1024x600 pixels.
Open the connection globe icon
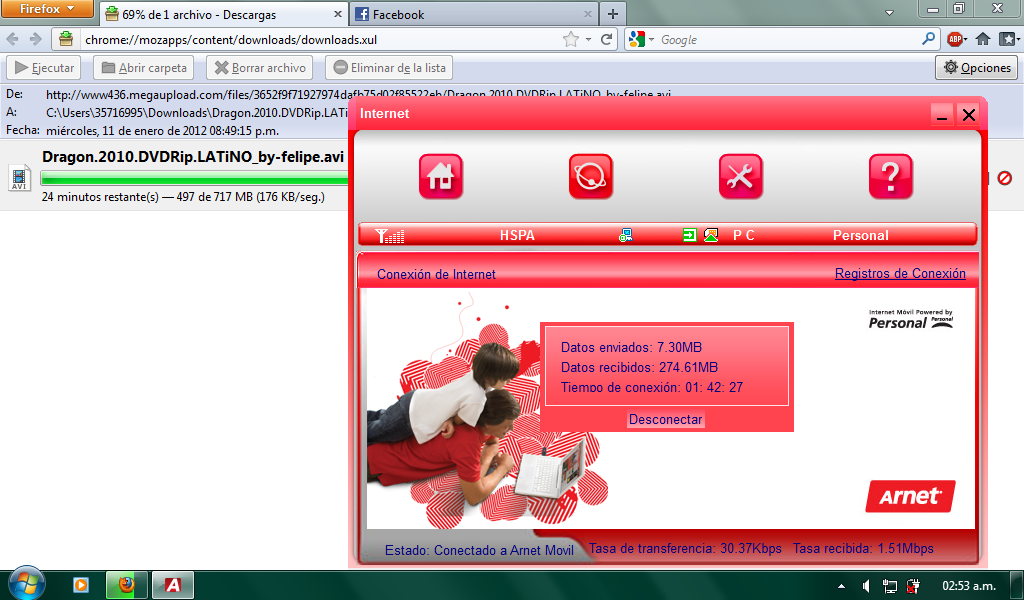[x=591, y=176]
